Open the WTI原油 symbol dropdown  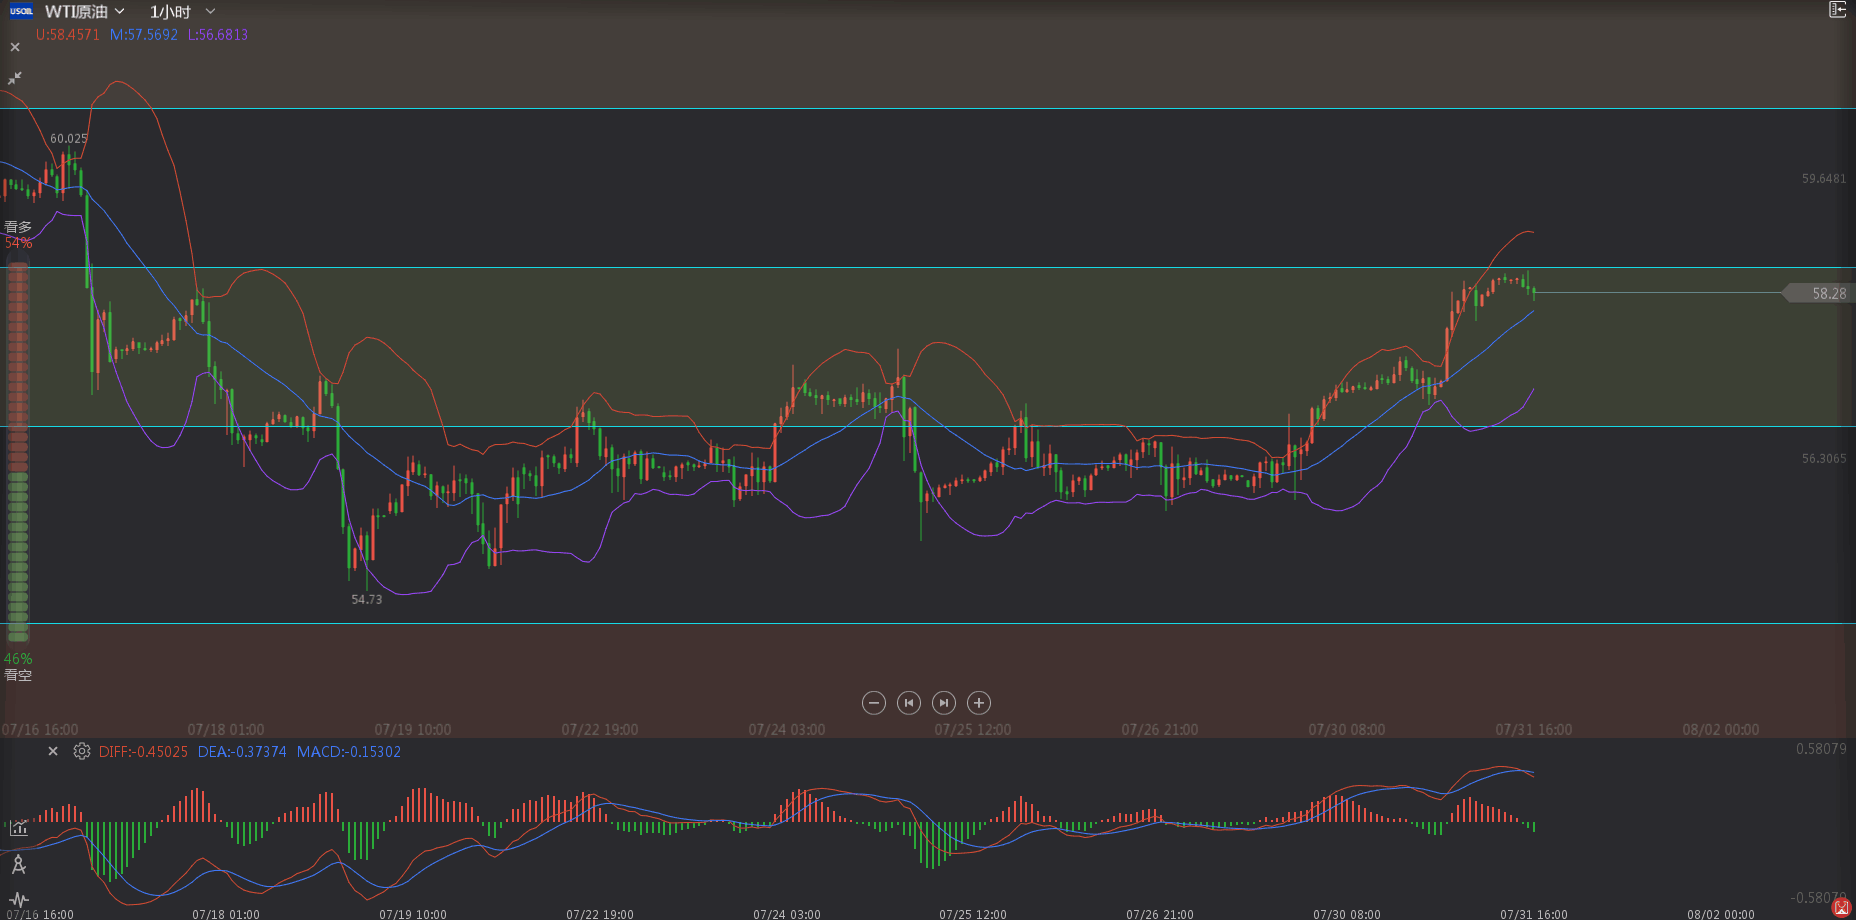(85, 11)
